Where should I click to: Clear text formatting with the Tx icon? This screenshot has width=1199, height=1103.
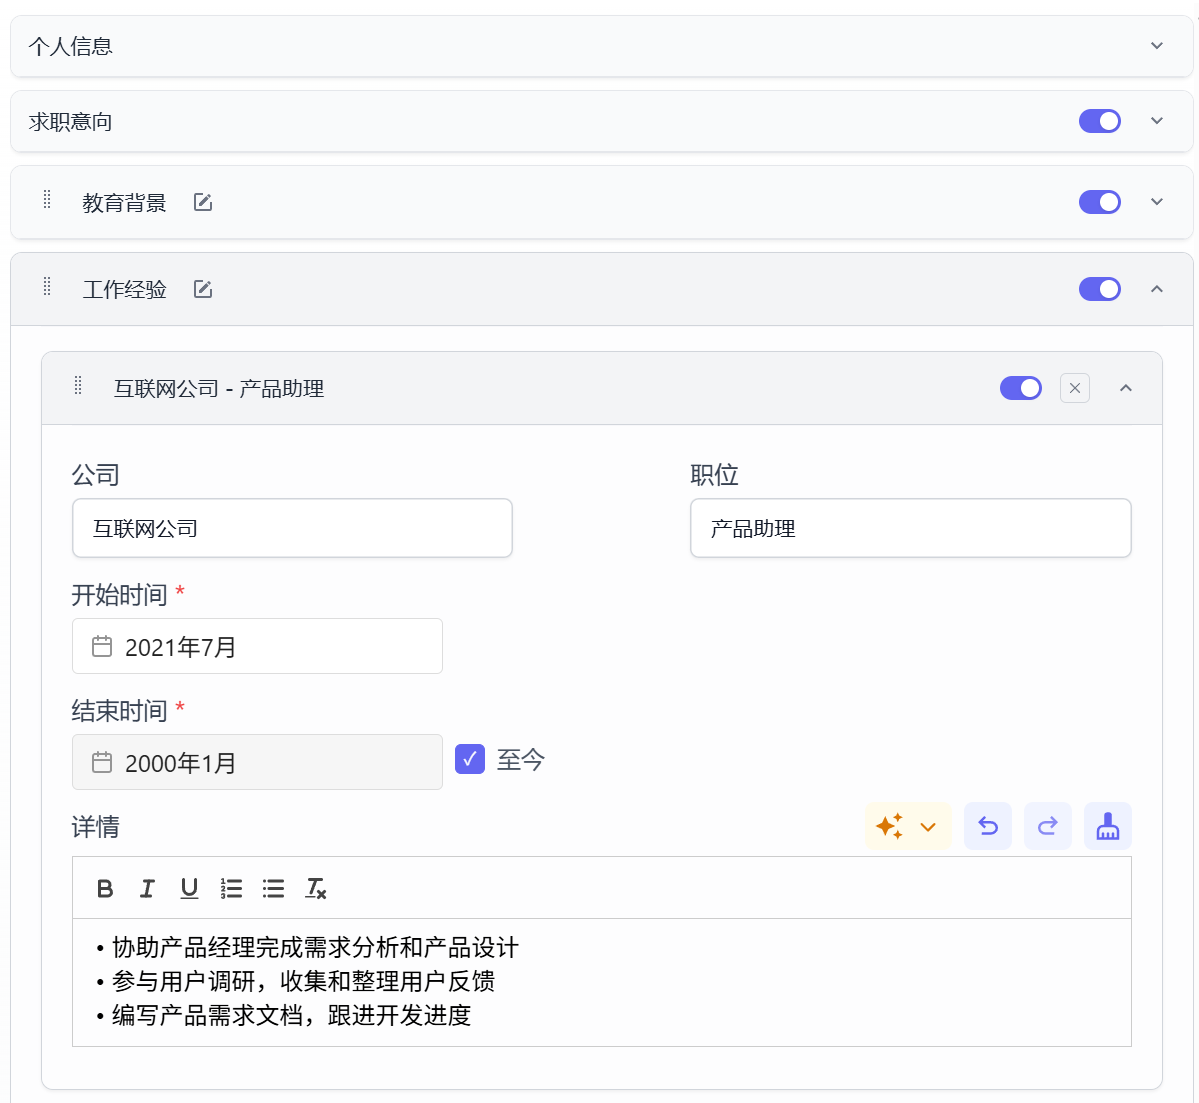[315, 888]
